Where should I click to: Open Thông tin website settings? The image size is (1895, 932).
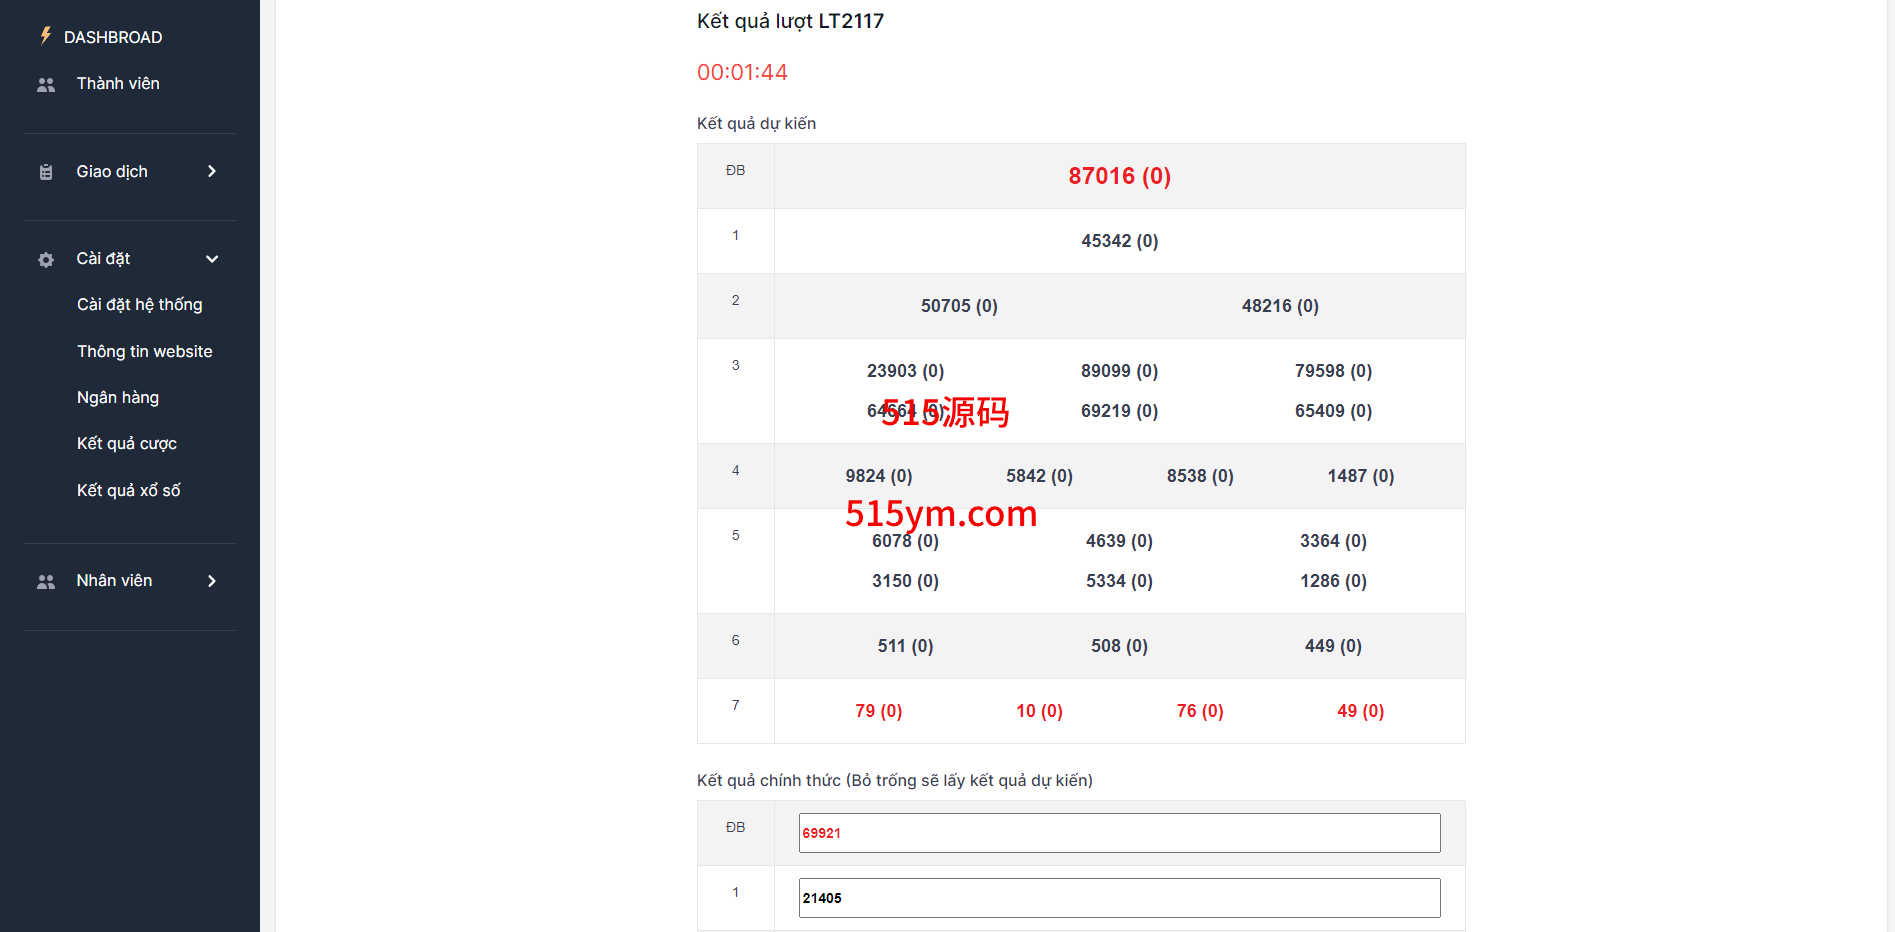(x=144, y=351)
